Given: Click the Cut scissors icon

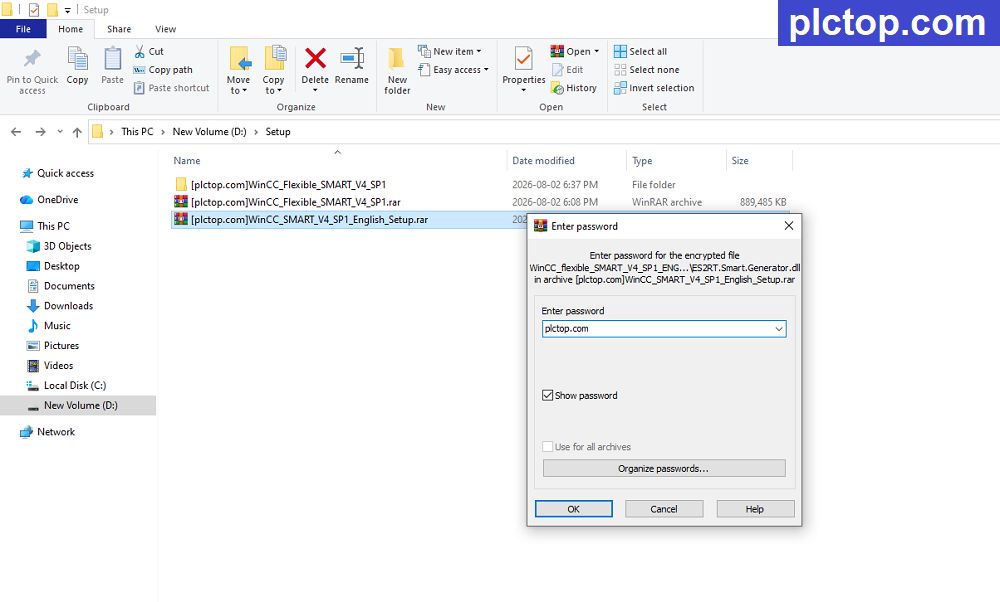Looking at the screenshot, I should [x=140, y=52].
